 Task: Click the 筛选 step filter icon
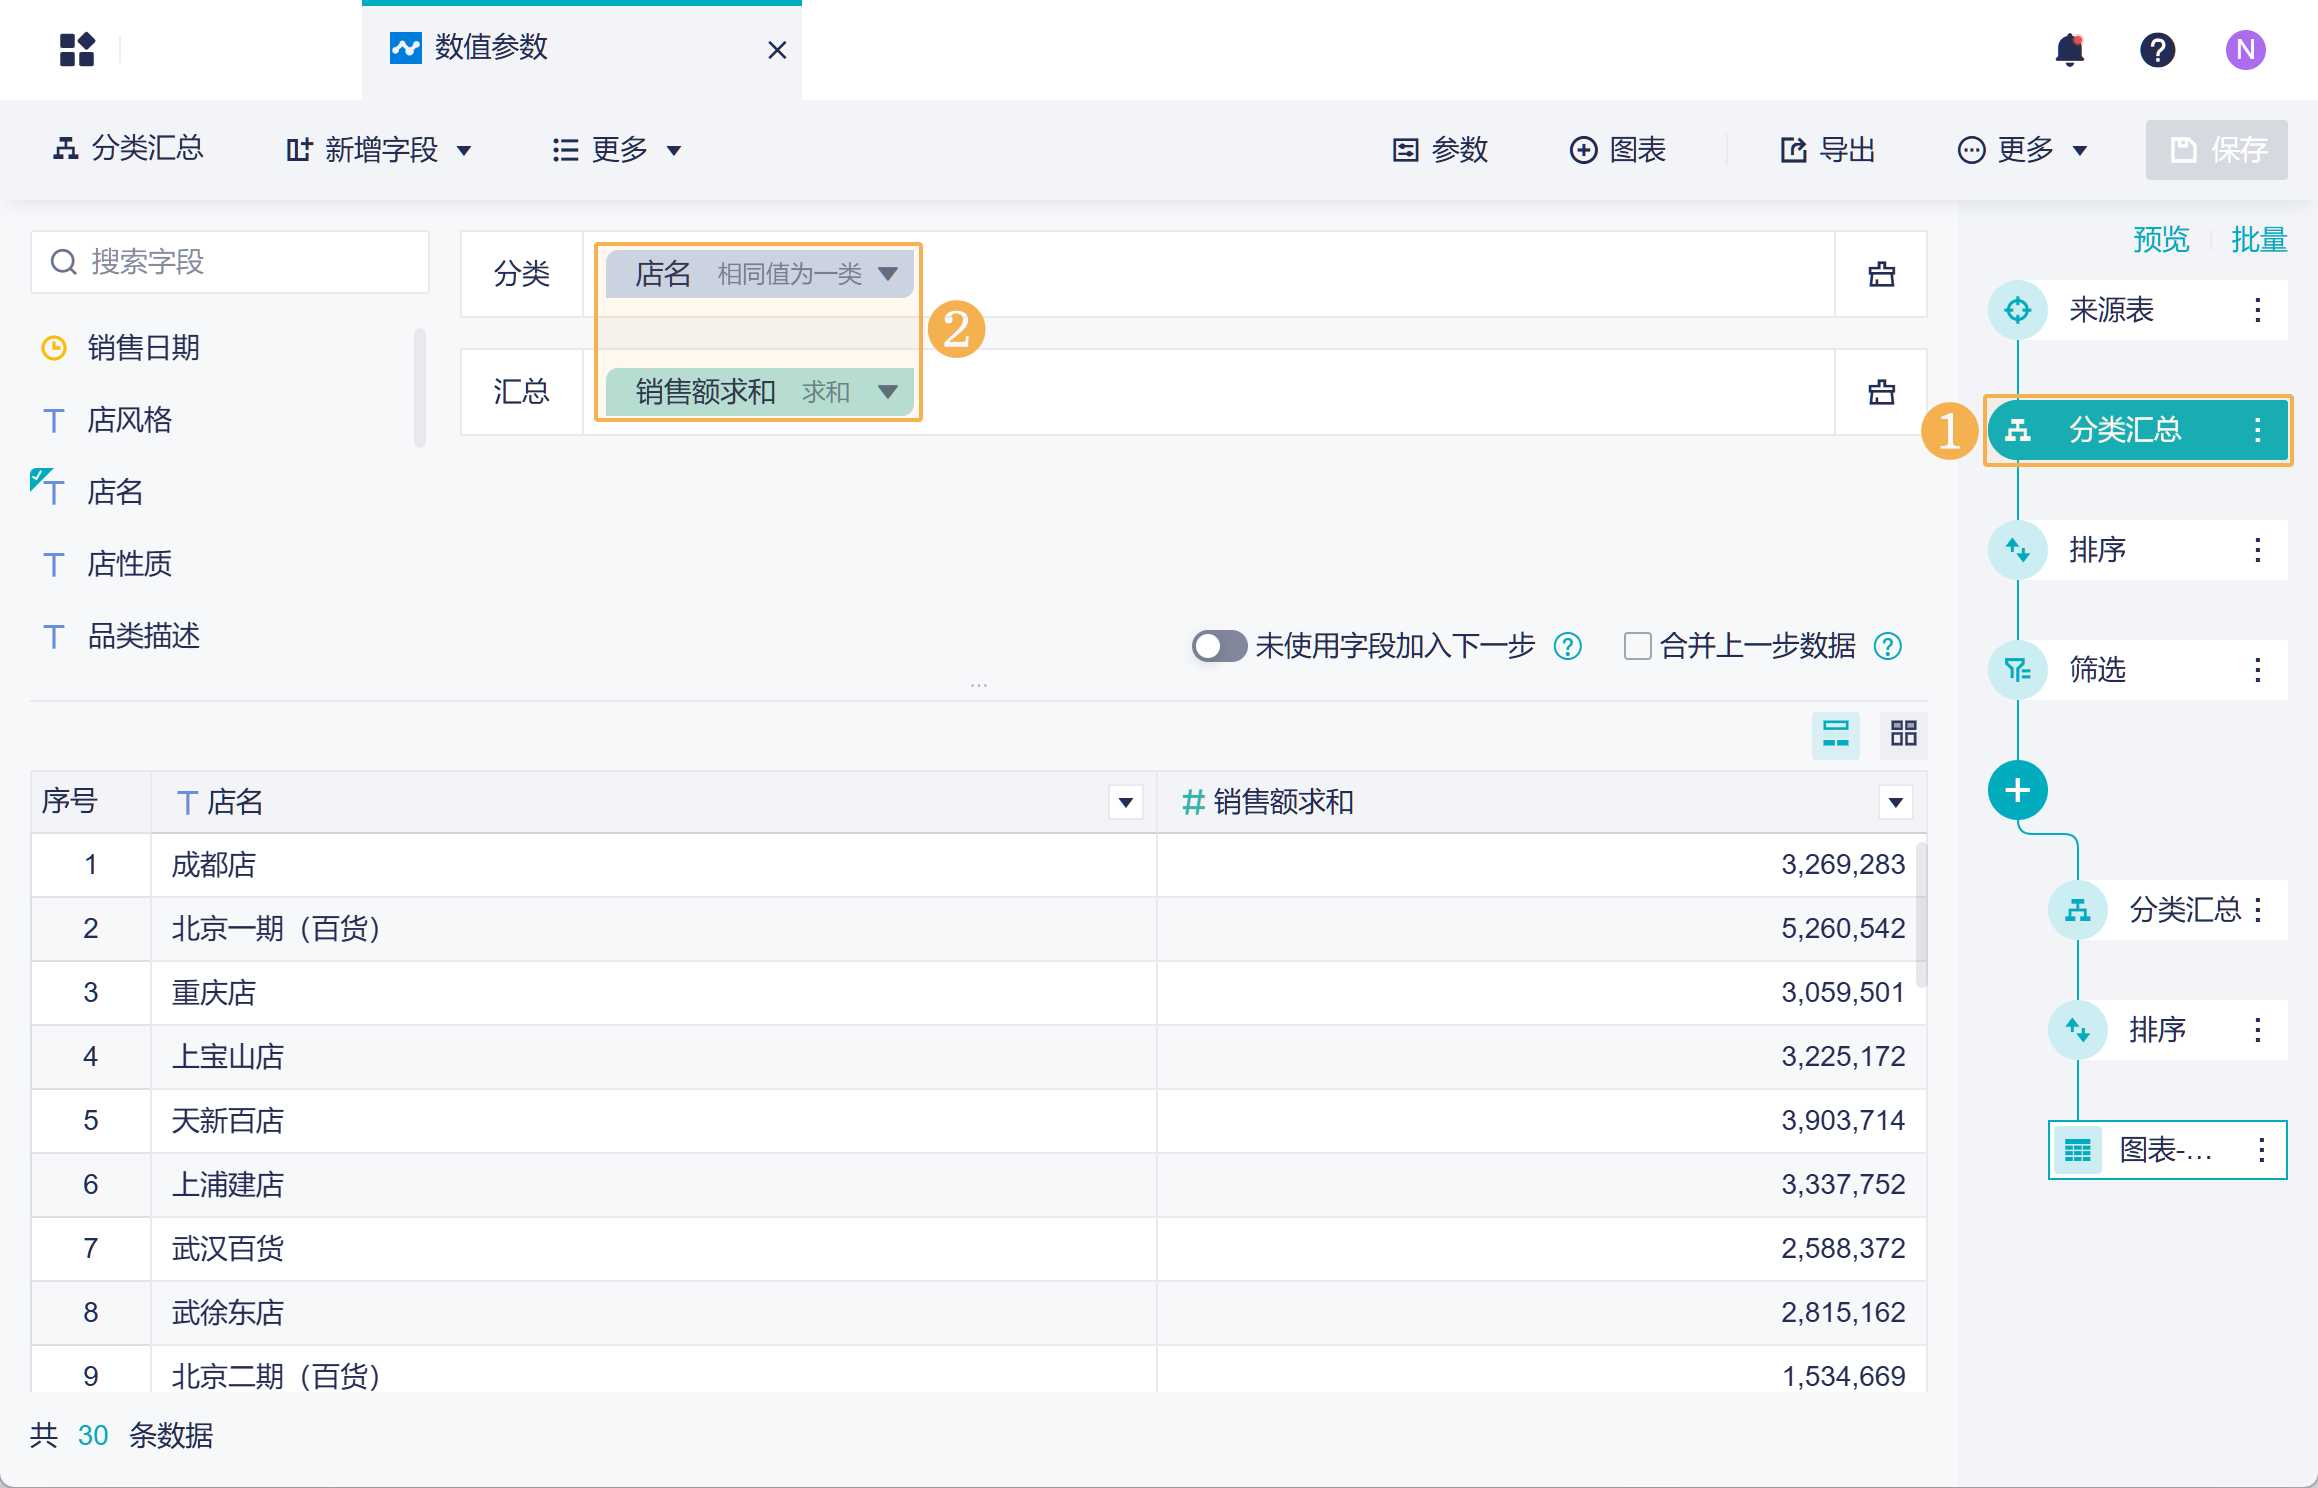point(2017,670)
